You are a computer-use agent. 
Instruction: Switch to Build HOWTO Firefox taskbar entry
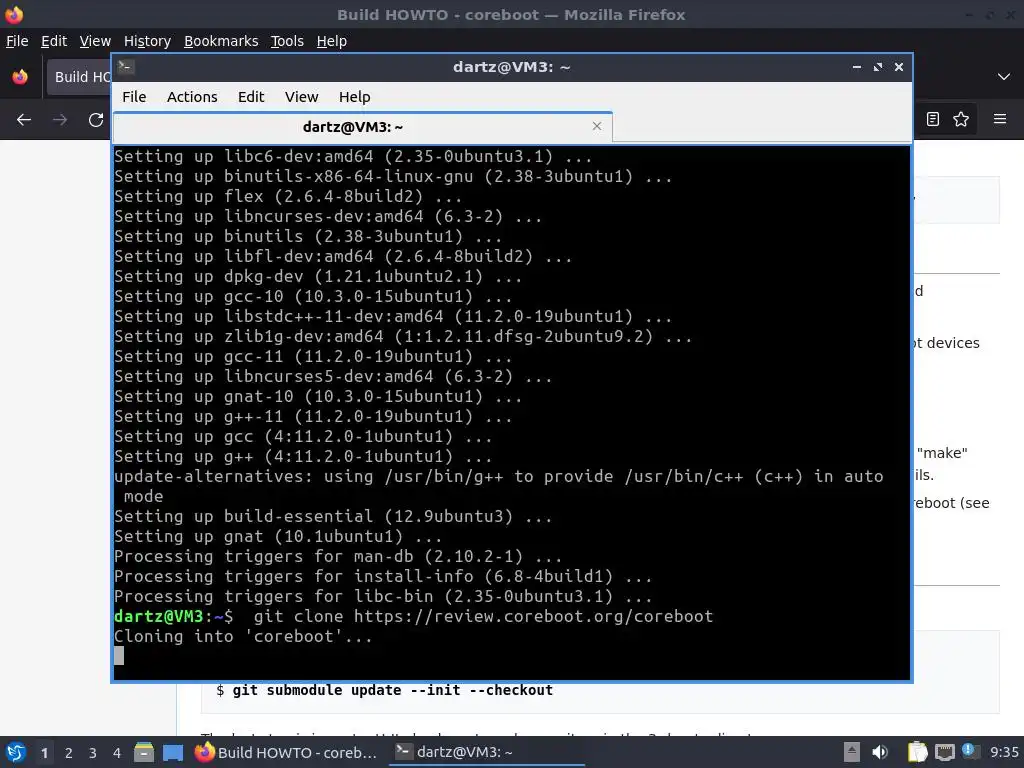pyautogui.click(x=287, y=752)
